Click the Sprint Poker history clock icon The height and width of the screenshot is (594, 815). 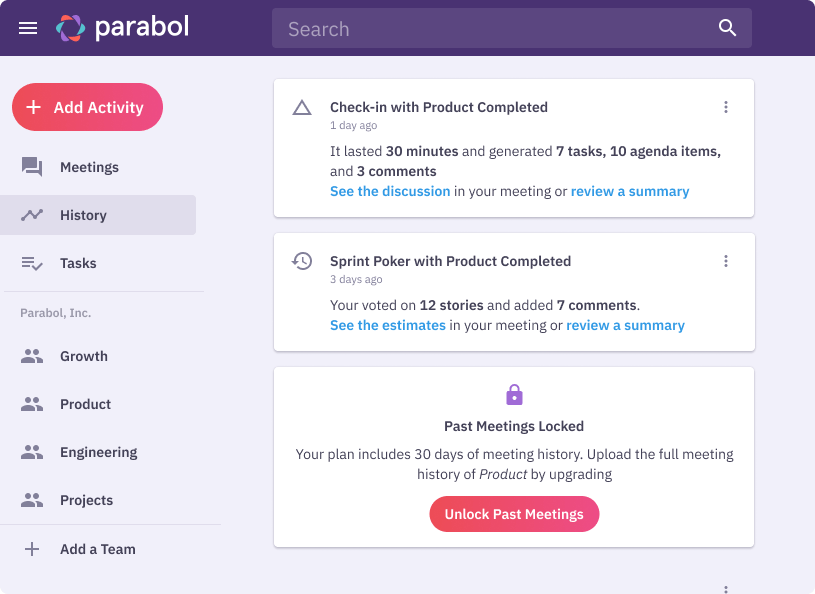302,261
